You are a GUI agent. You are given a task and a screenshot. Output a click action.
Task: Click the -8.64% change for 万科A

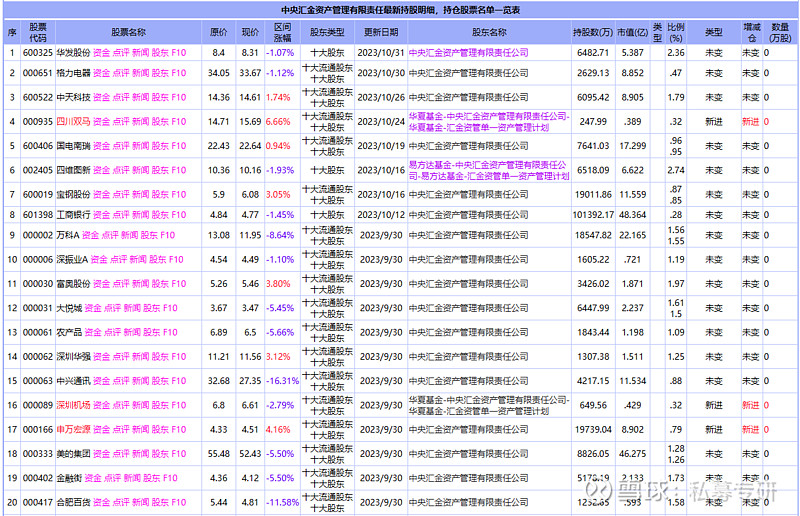pyautogui.click(x=280, y=235)
